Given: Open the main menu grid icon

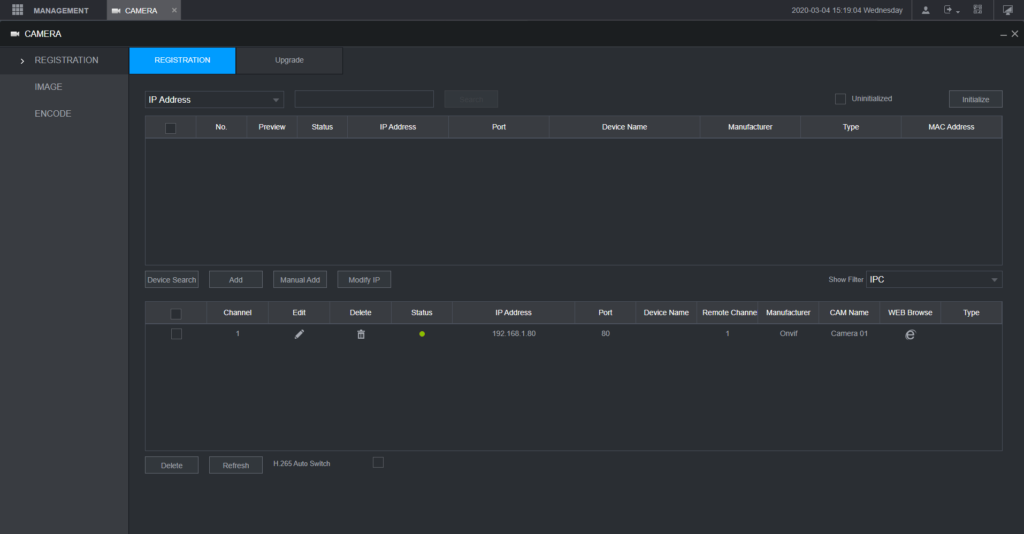Looking at the screenshot, I should click(17, 10).
